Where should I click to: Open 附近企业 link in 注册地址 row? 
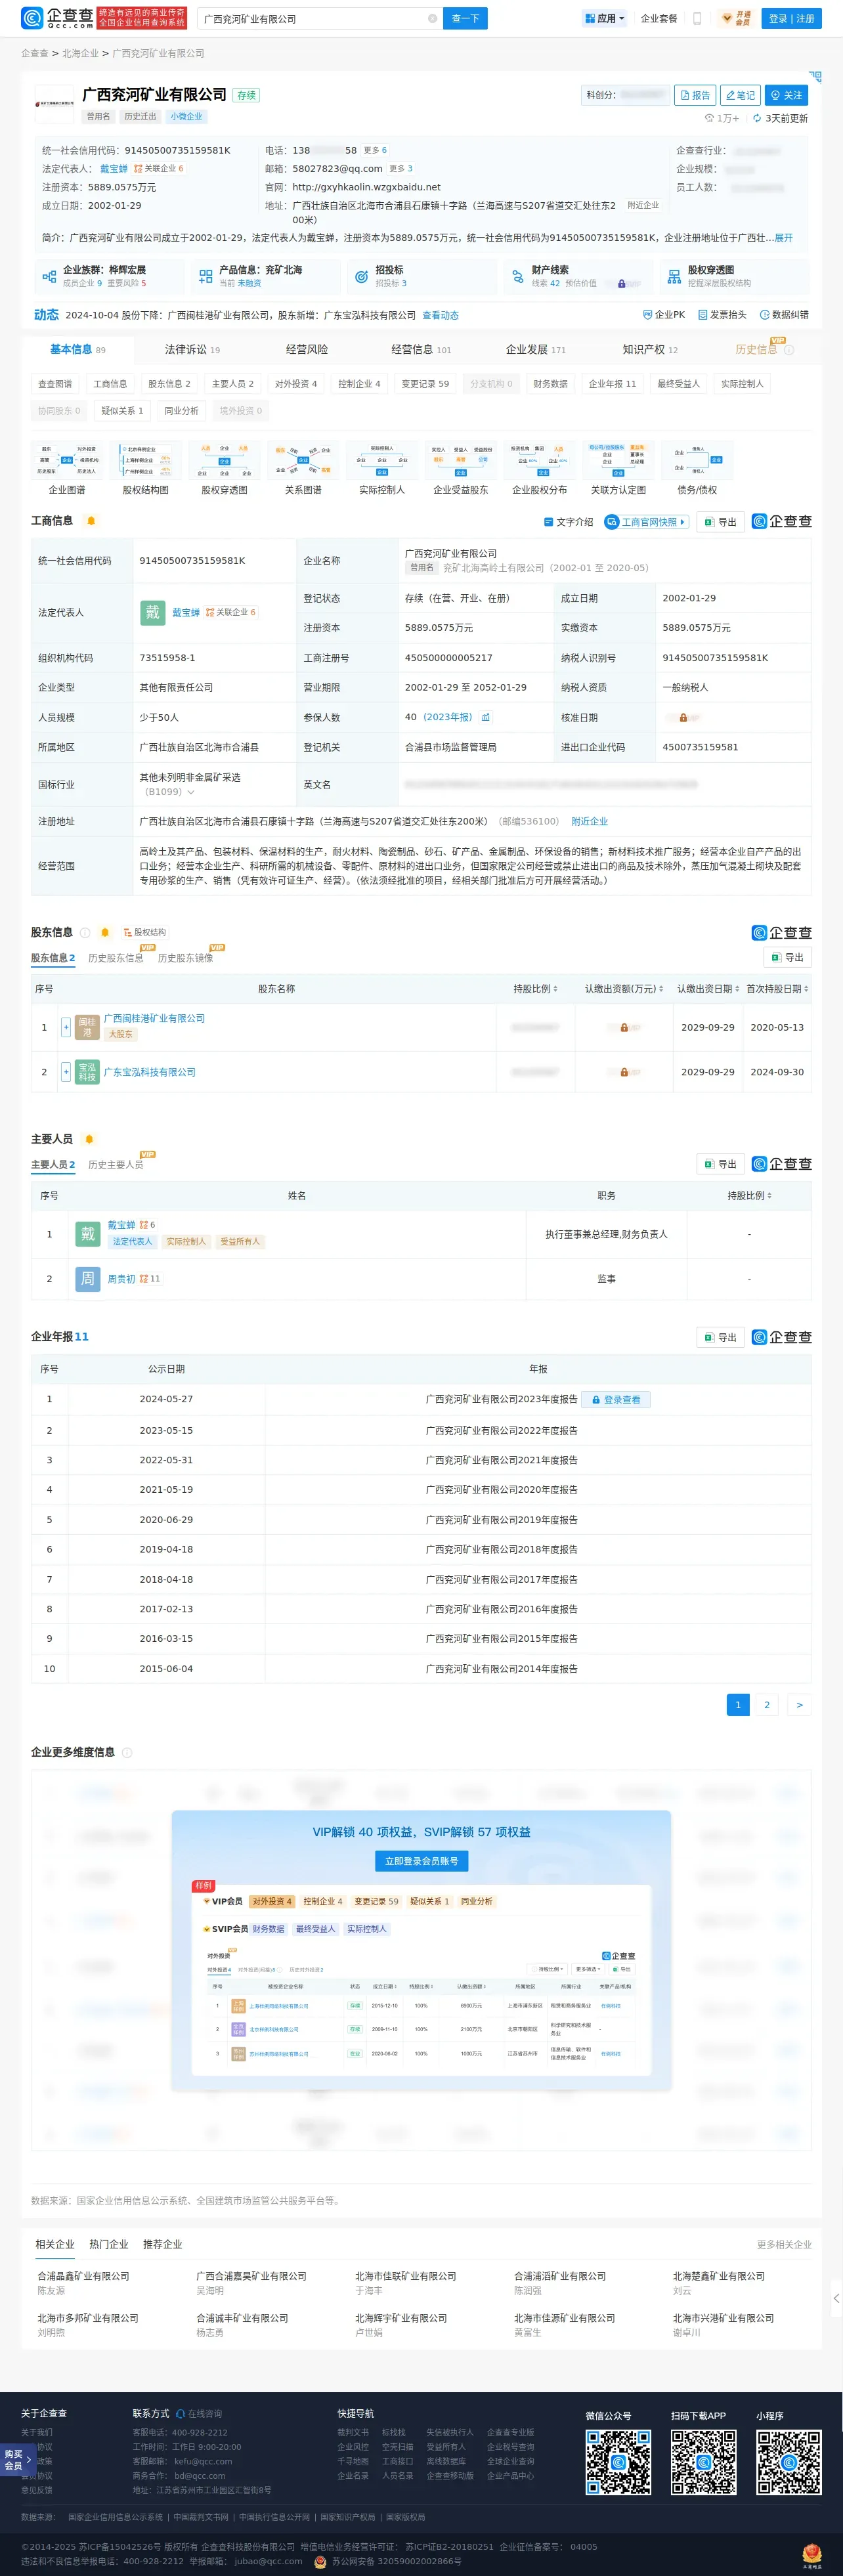(x=589, y=822)
